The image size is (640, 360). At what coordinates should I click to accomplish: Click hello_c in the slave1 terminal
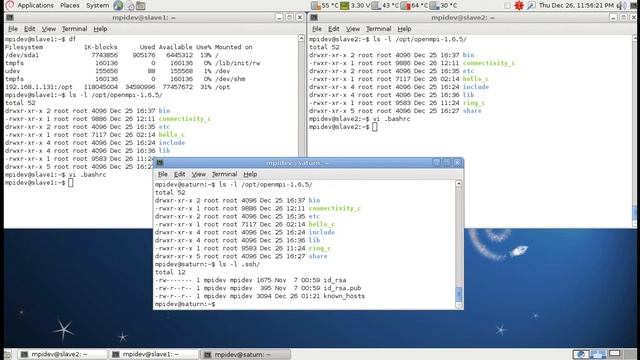point(171,135)
